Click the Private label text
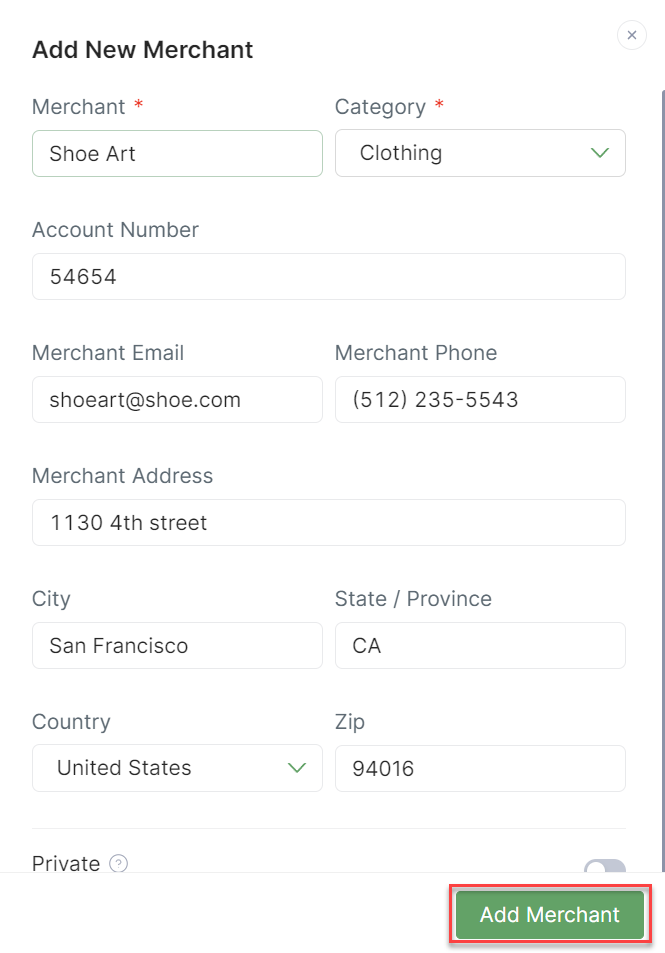The width and height of the screenshot is (665, 953). click(66, 863)
